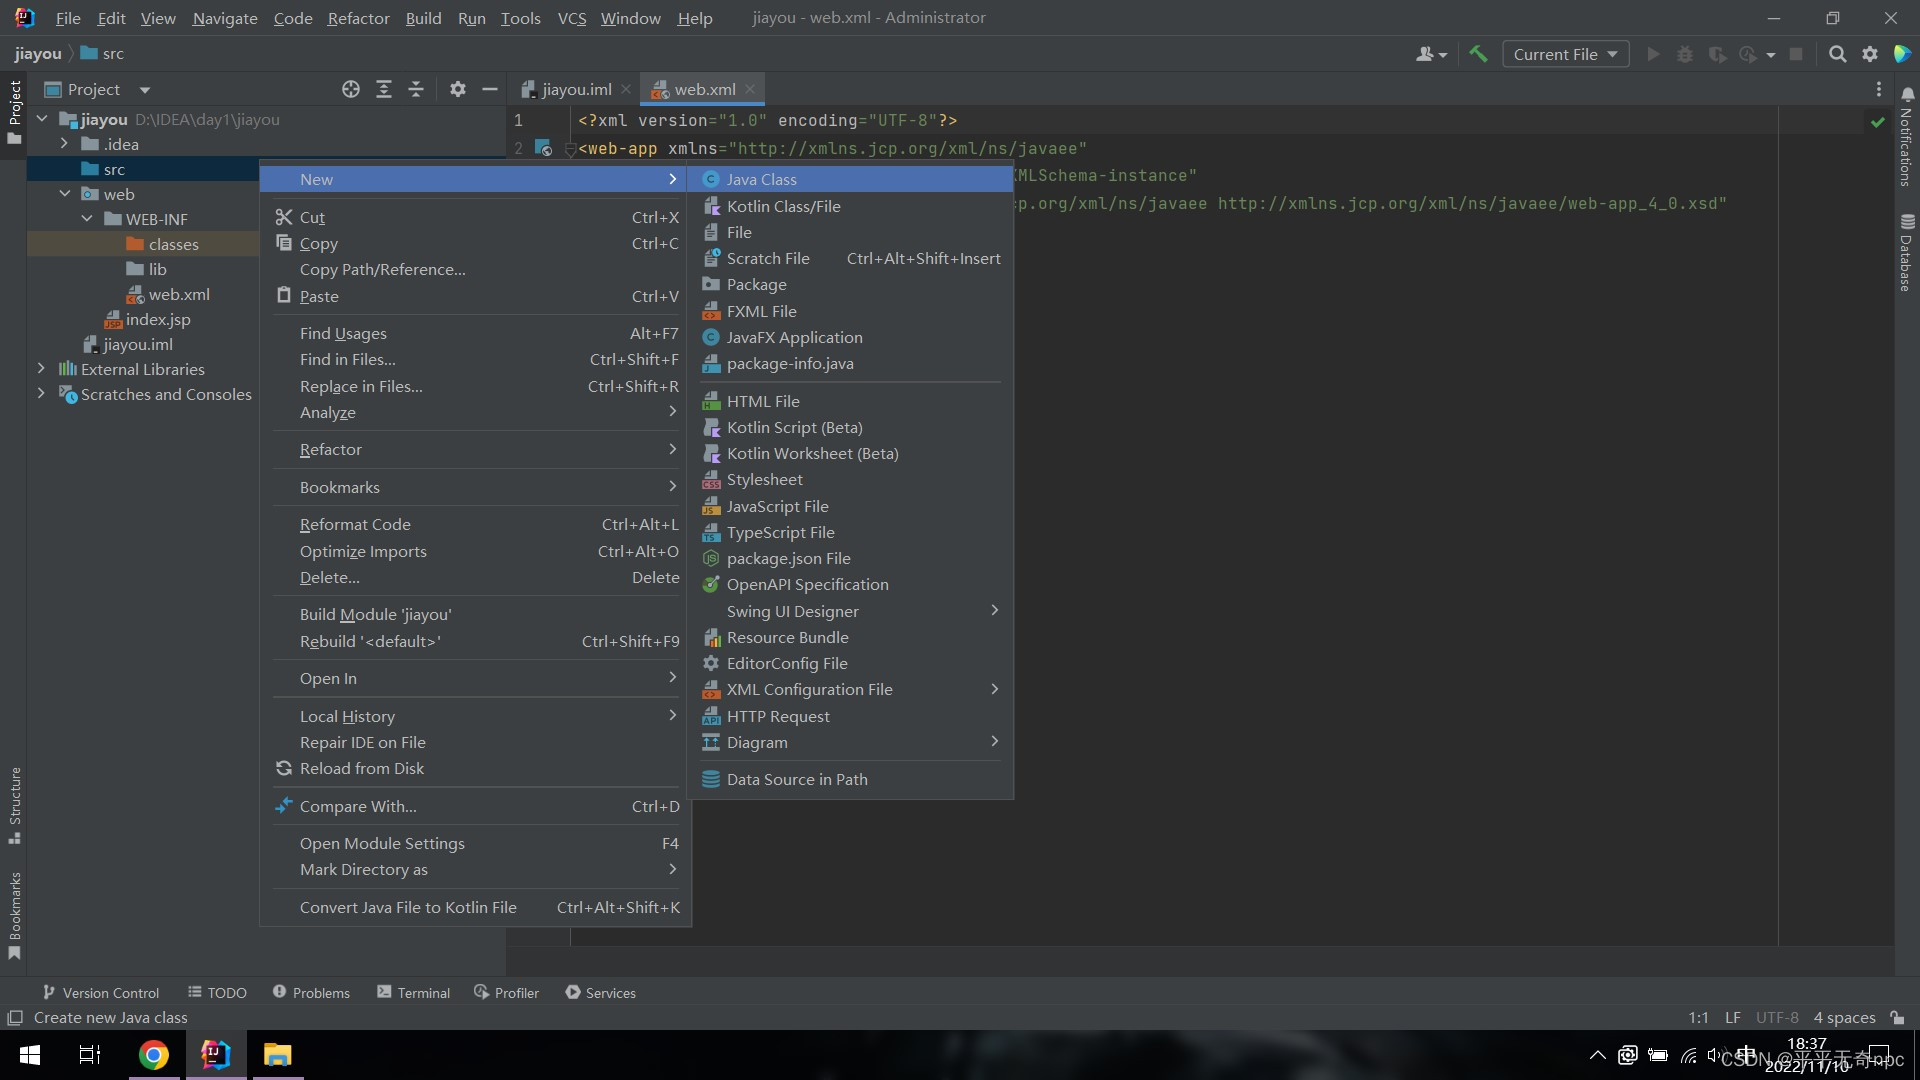Open the Version Control tool window
Screen dimensions: 1920x1080
coord(100,992)
